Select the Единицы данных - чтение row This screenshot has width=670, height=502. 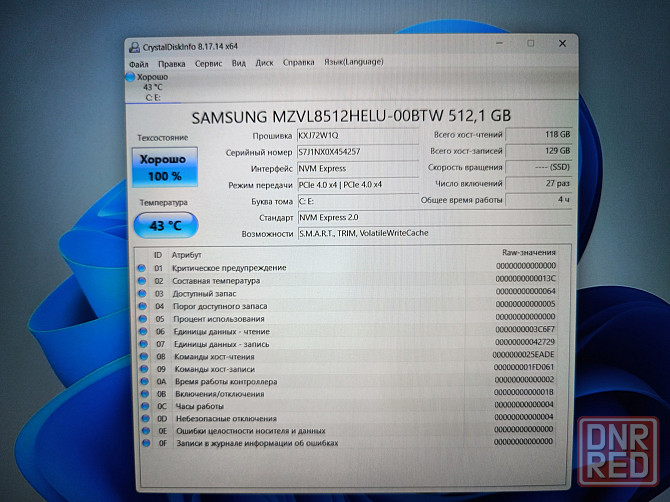point(347,331)
